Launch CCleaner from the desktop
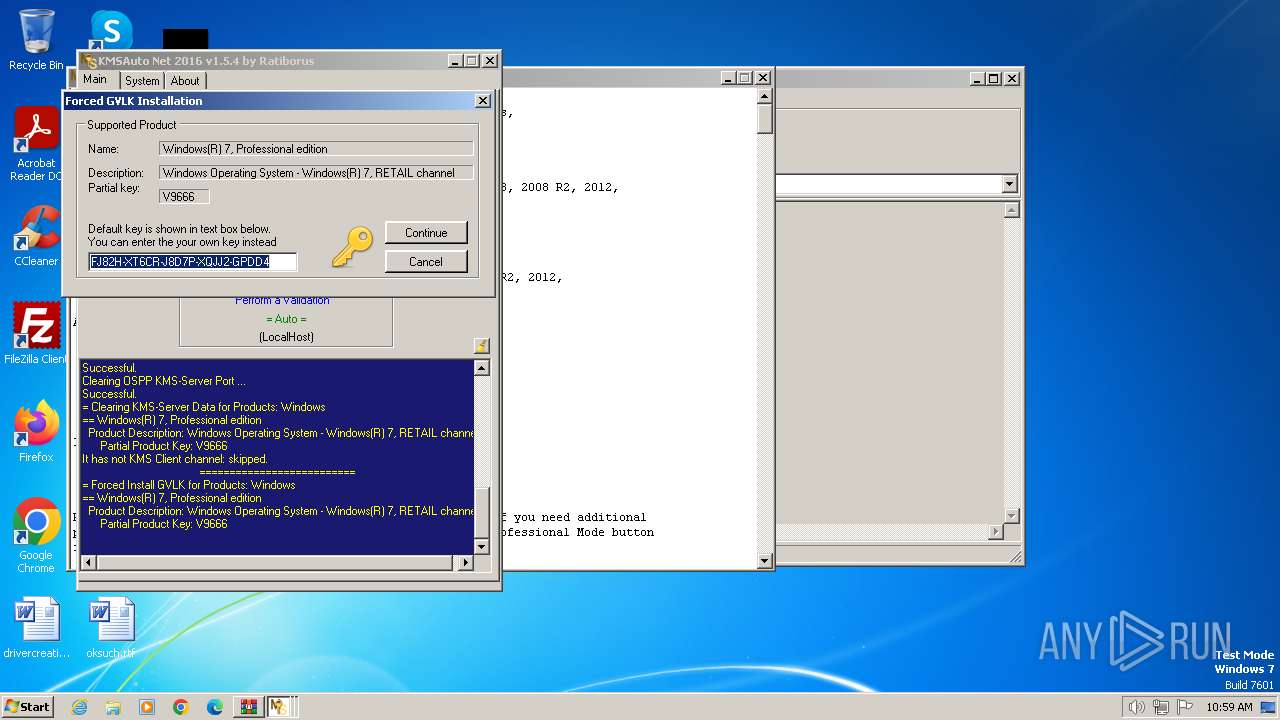The width and height of the screenshot is (1280, 720). [36, 236]
